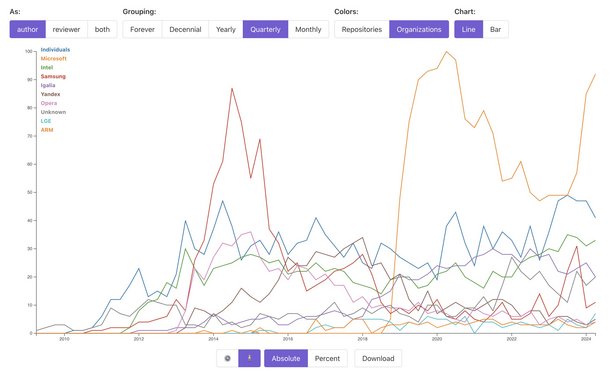Choose the 'both' role option
Image resolution: width=614 pixels, height=375 pixels.
tap(102, 29)
